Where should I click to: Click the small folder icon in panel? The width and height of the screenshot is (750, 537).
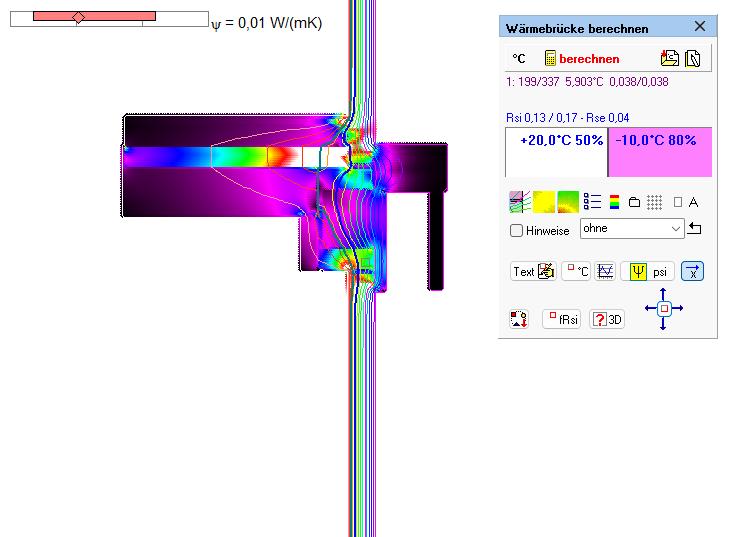(x=634, y=202)
